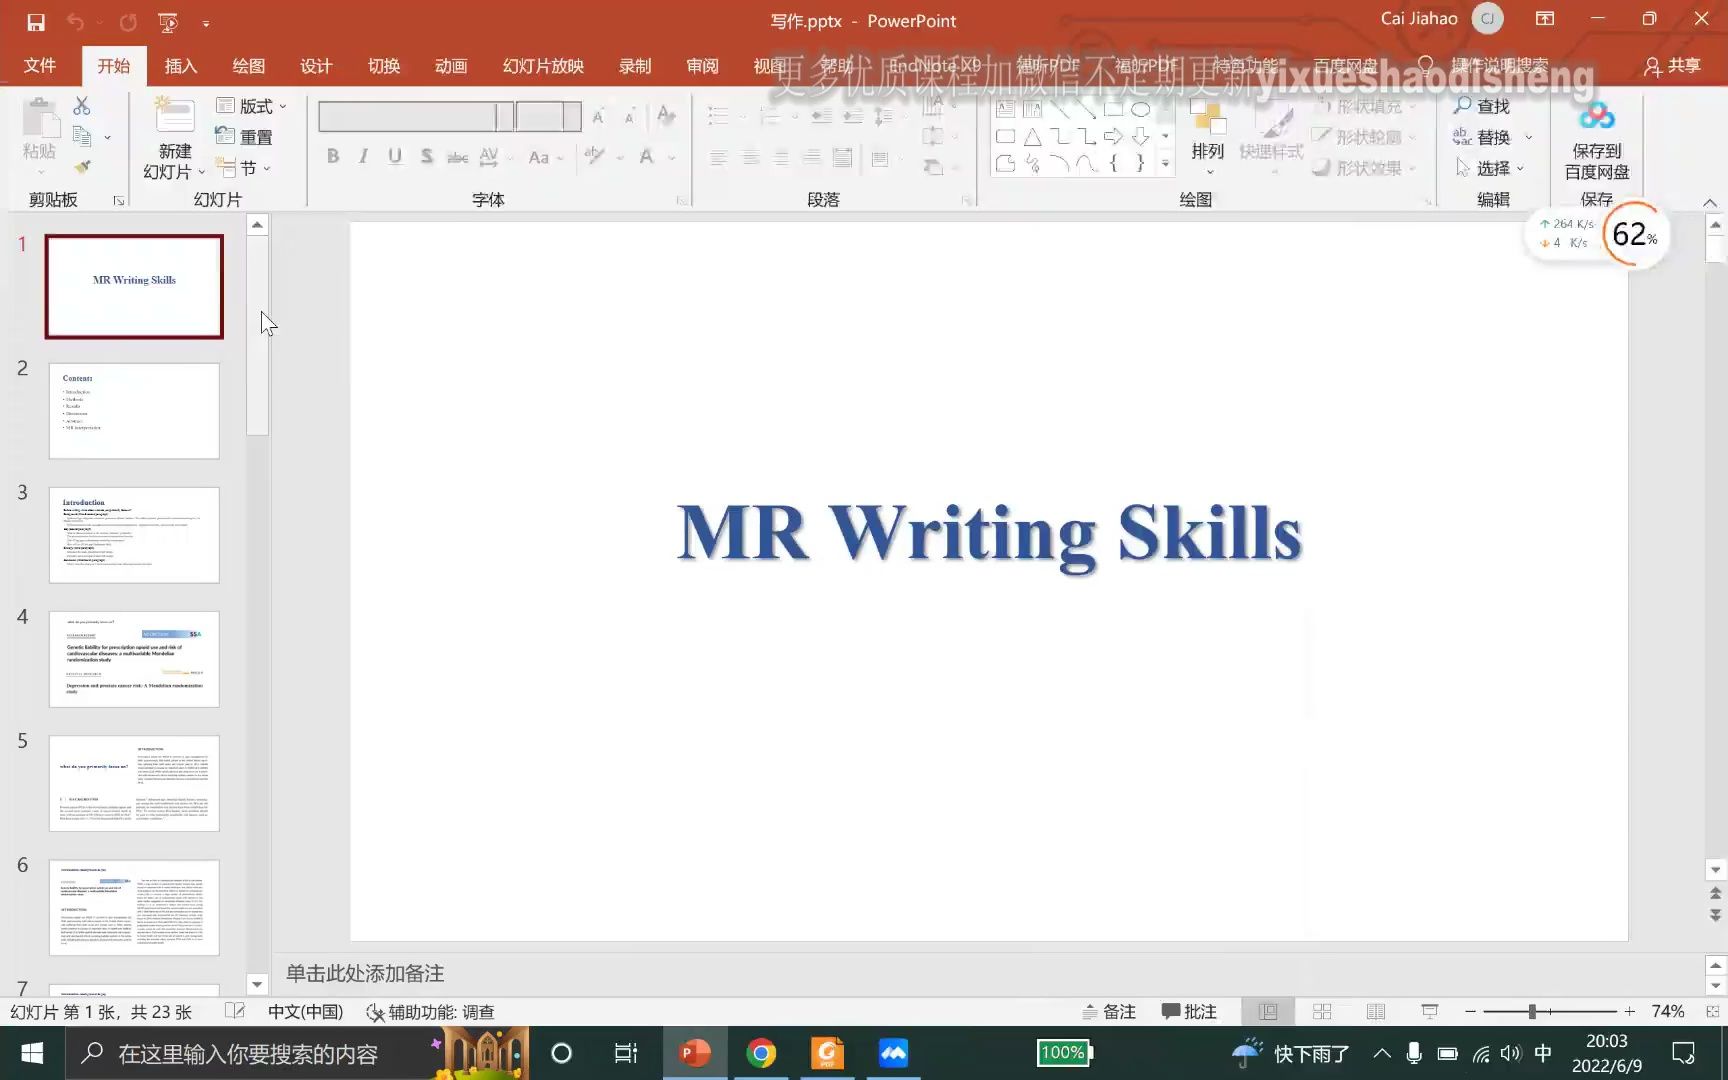Open Chrome from the taskbar
The image size is (1728, 1080).
[x=761, y=1053]
